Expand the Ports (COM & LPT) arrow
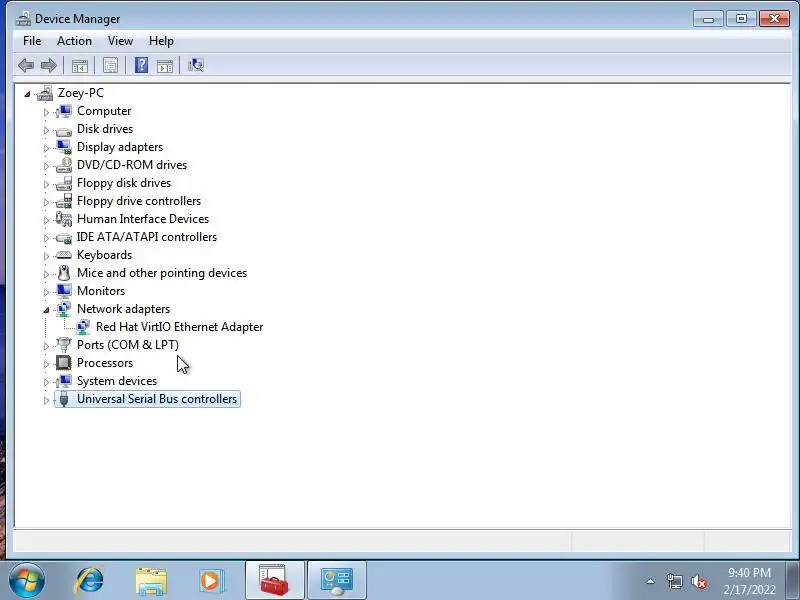The image size is (800, 600). pos(46,346)
